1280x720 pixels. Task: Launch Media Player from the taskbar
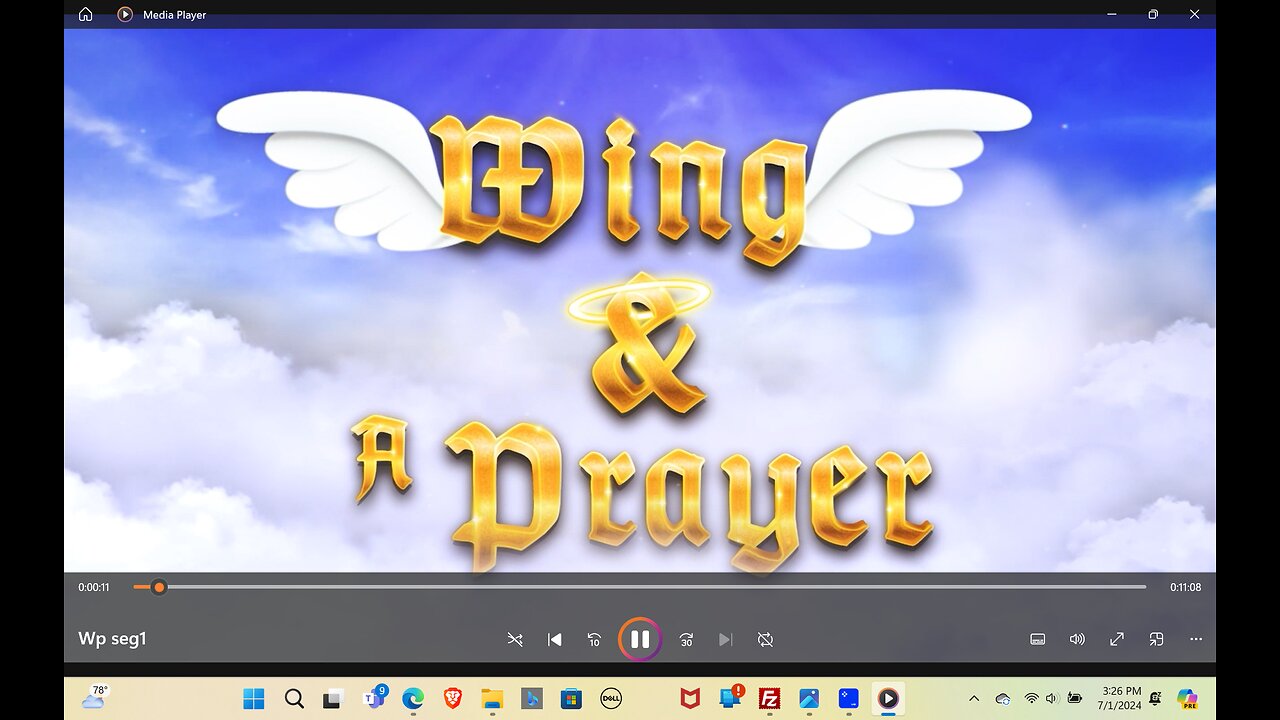tap(886, 699)
